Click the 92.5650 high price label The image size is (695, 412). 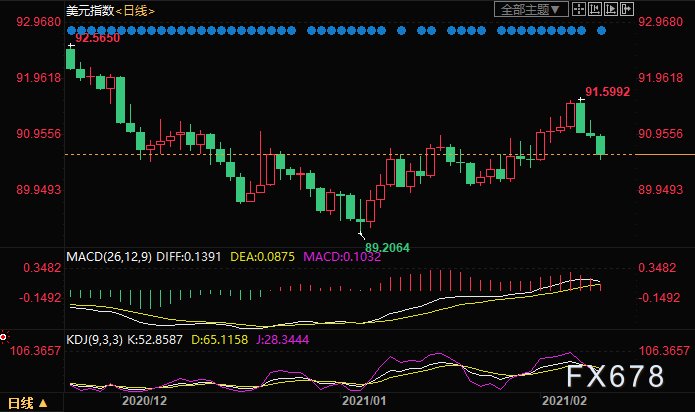[x=98, y=38]
